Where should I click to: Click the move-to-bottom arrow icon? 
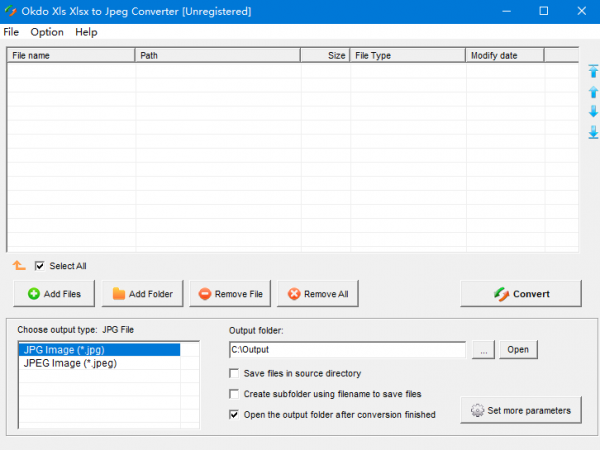(593, 132)
